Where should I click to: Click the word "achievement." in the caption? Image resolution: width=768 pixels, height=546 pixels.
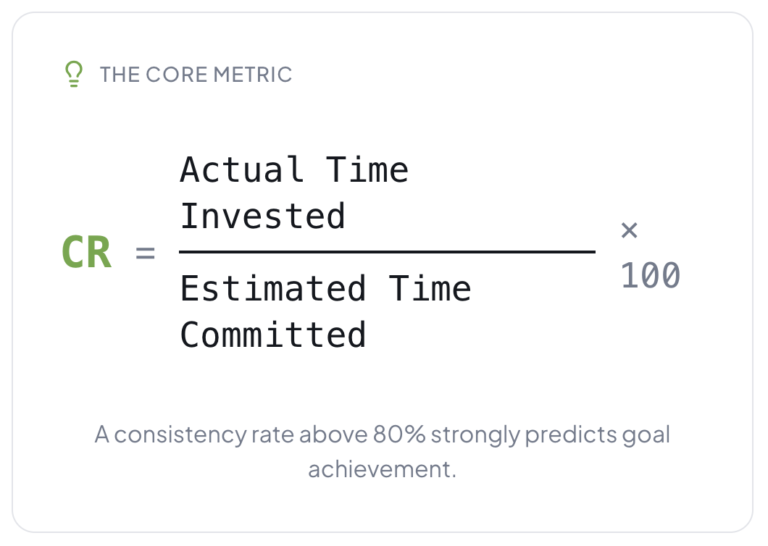(382, 468)
